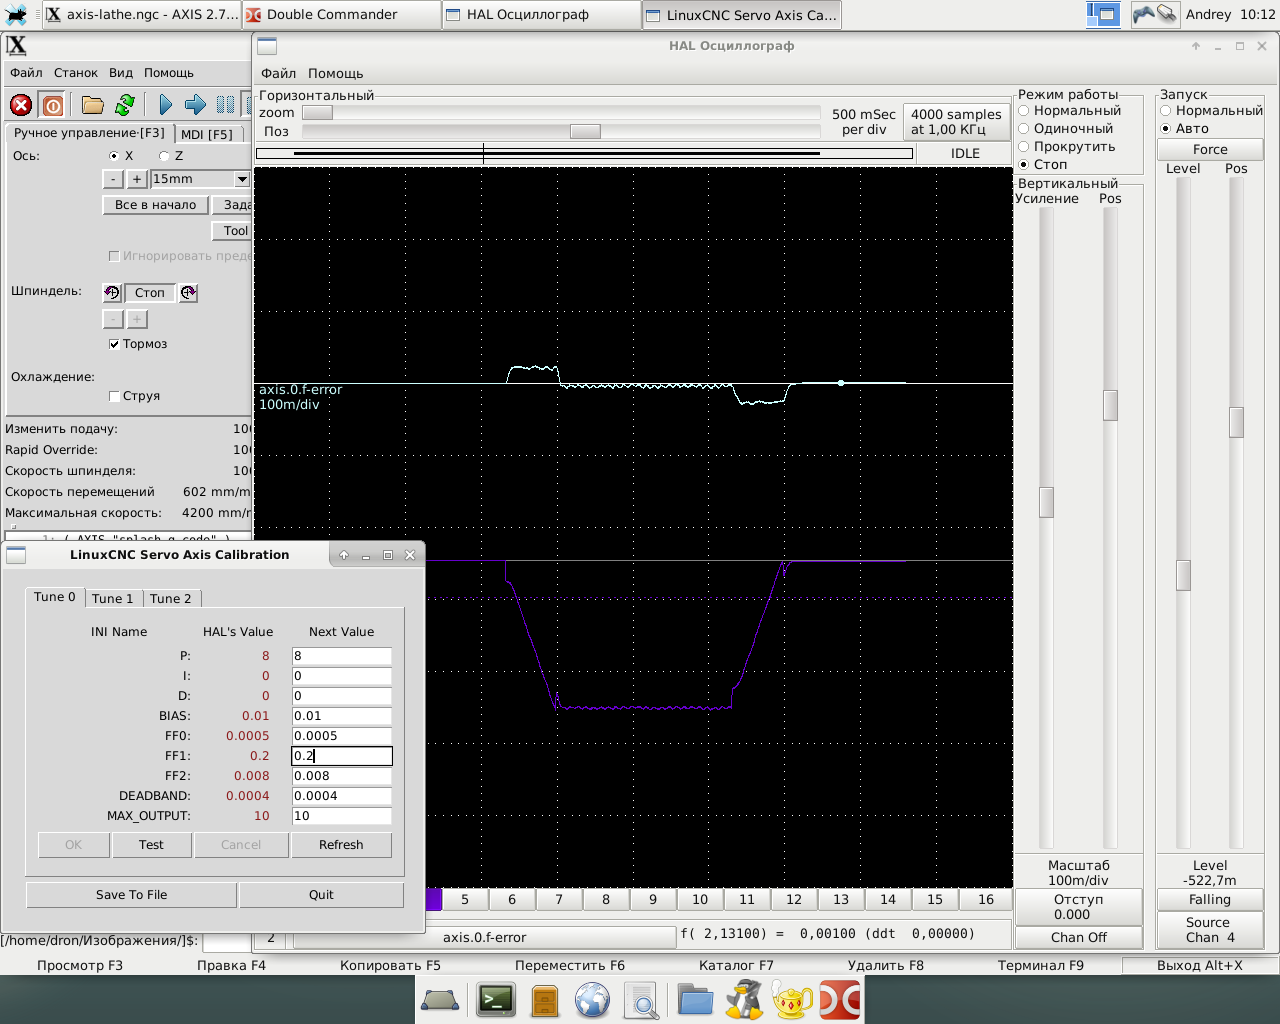Open a G-code file via folder icon
The image size is (1280, 1024).
(x=93, y=105)
